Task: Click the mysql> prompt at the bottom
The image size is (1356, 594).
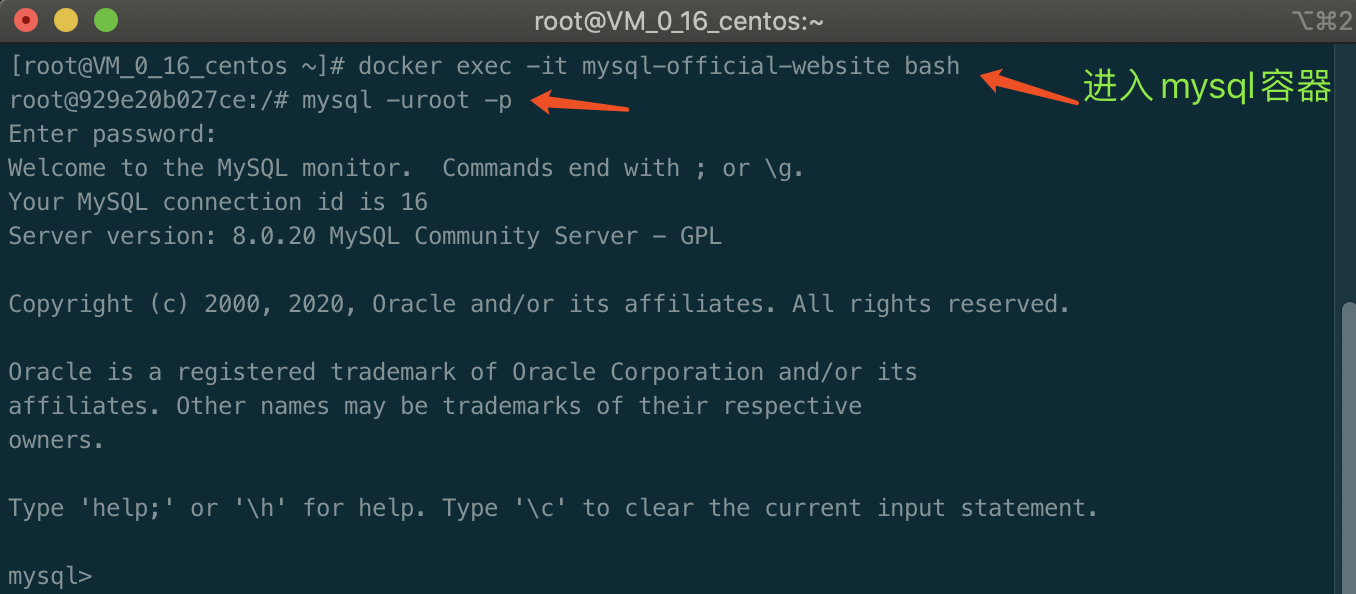Action: 48,574
